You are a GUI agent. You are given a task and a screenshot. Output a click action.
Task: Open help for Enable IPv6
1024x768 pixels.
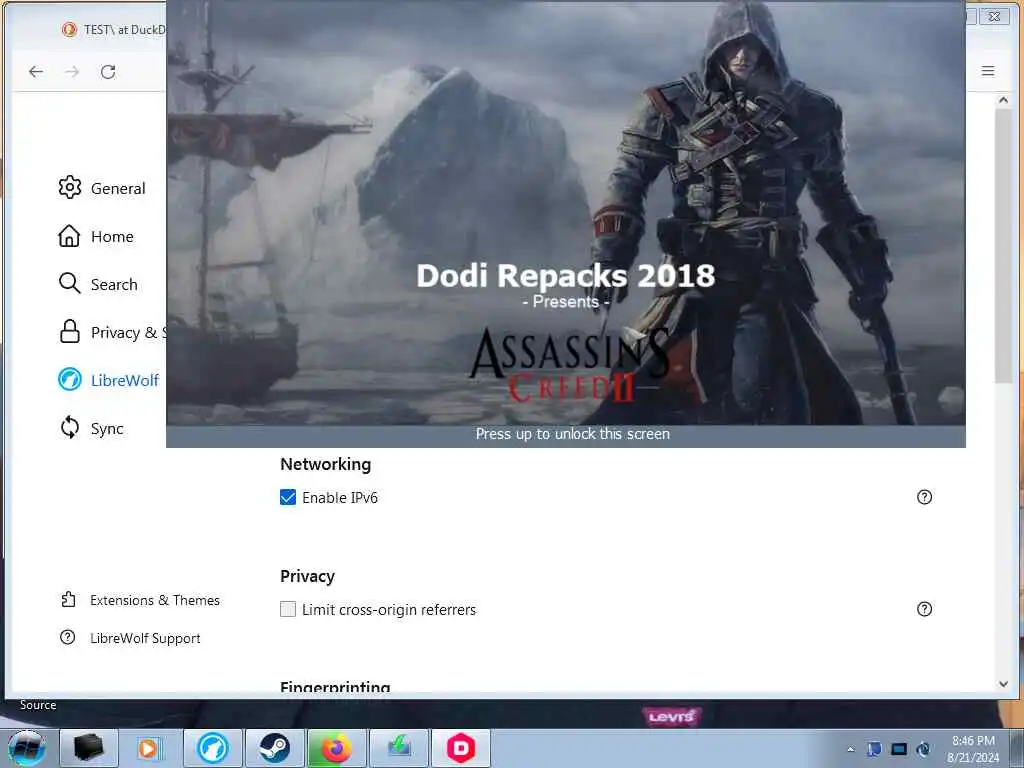(925, 497)
